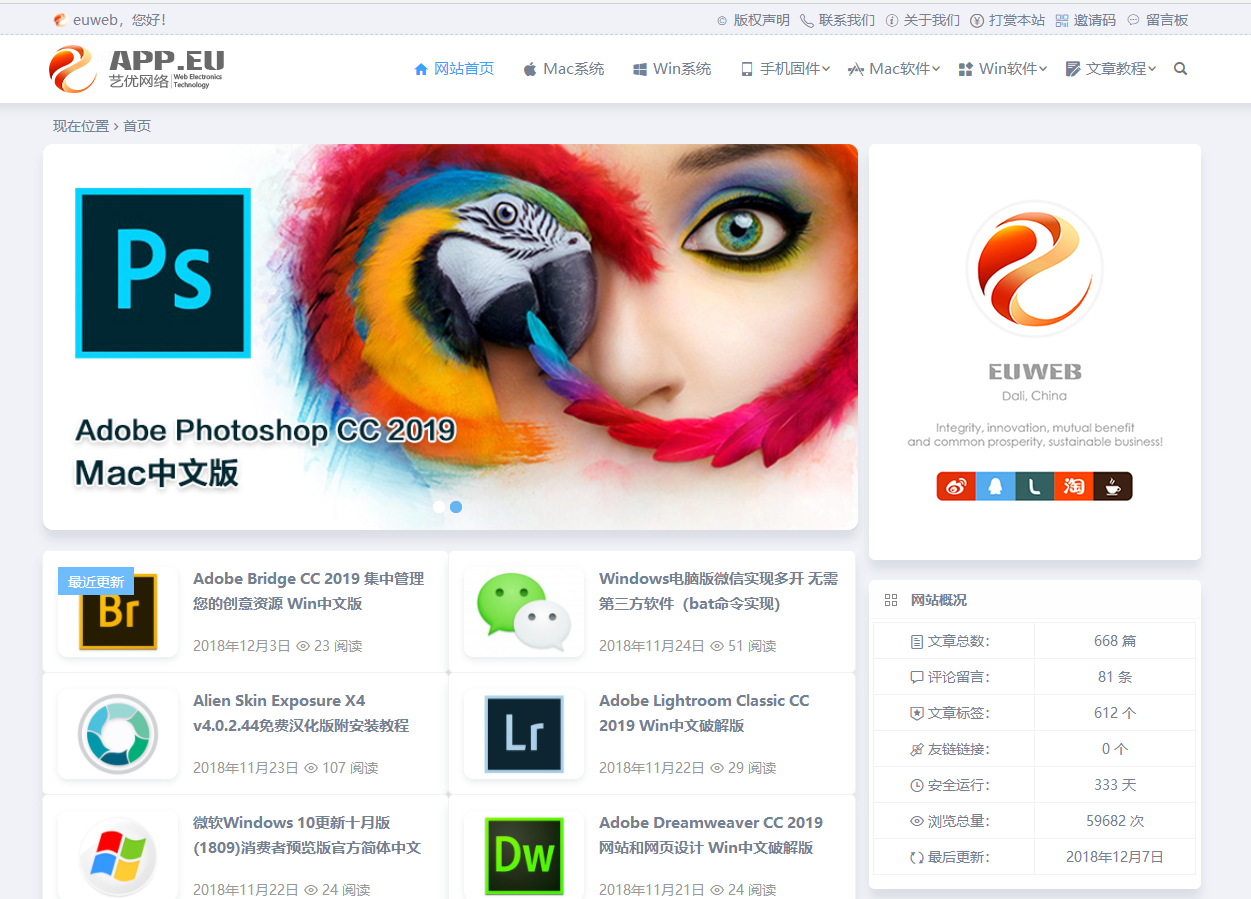The image size is (1251, 899).
Task: Select the second carousel indicator dot
Action: [456, 507]
